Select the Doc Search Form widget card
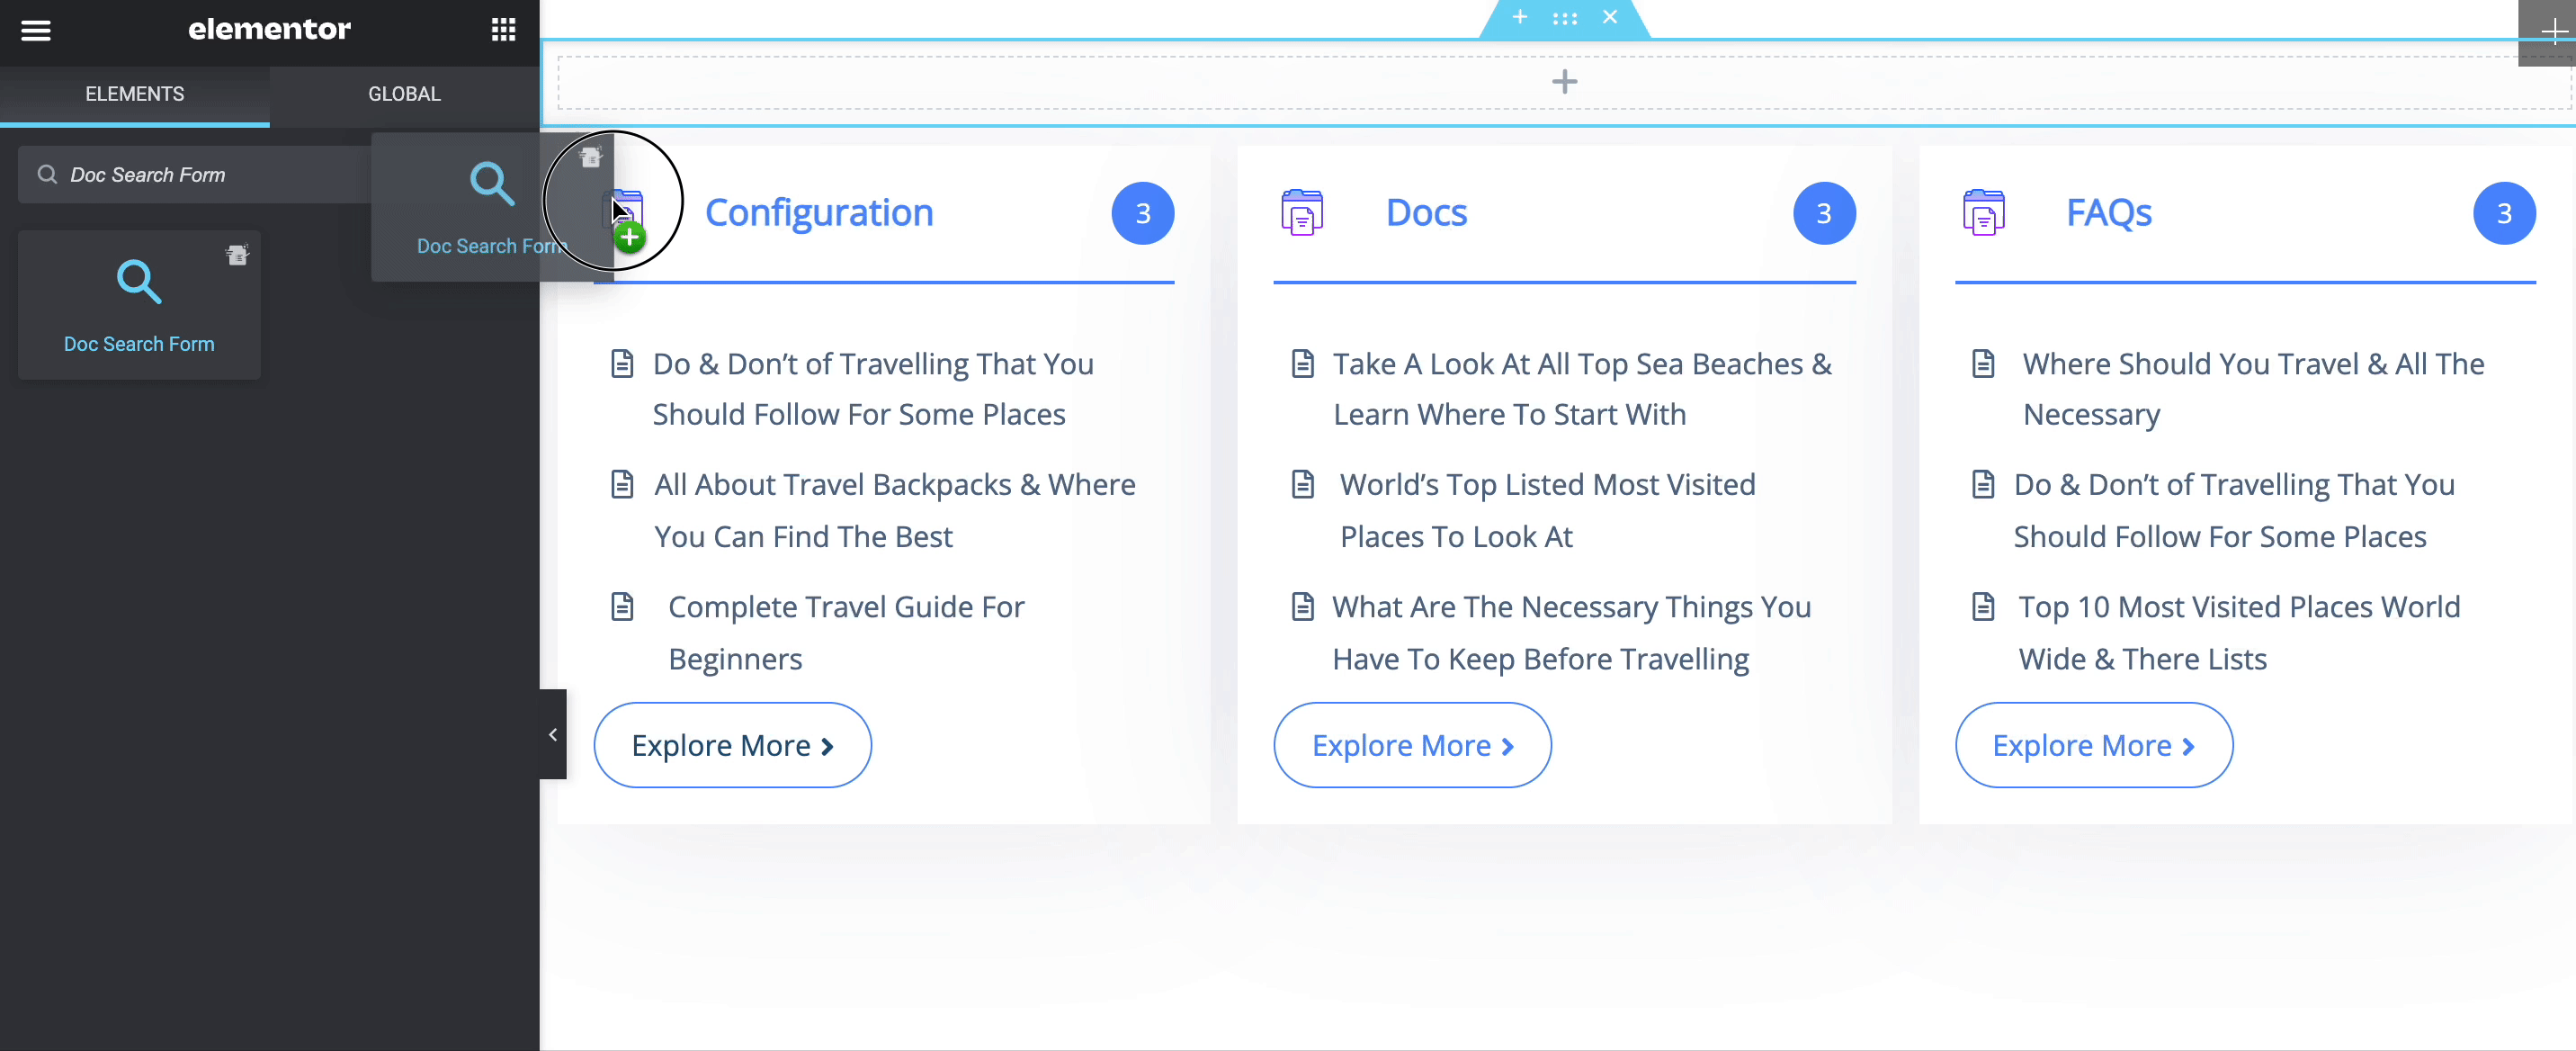Image resolution: width=2576 pixels, height=1051 pixels. (139, 305)
